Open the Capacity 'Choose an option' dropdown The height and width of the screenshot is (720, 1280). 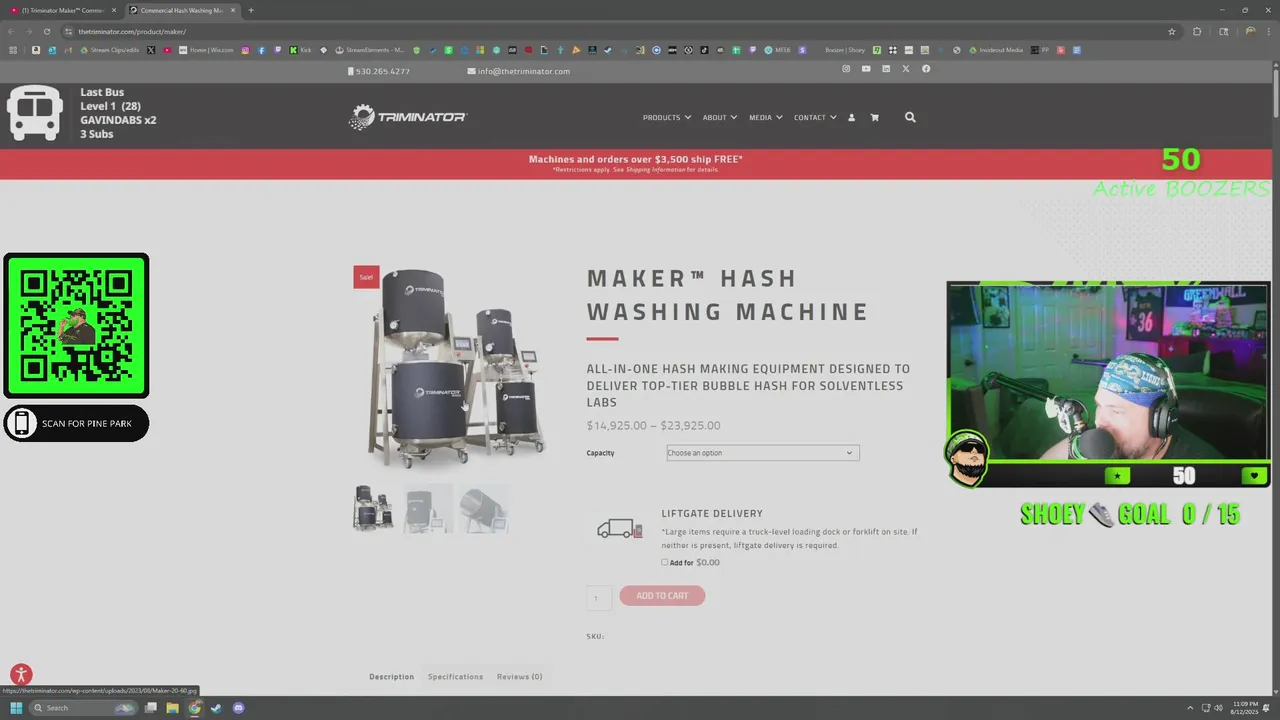coord(763,453)
